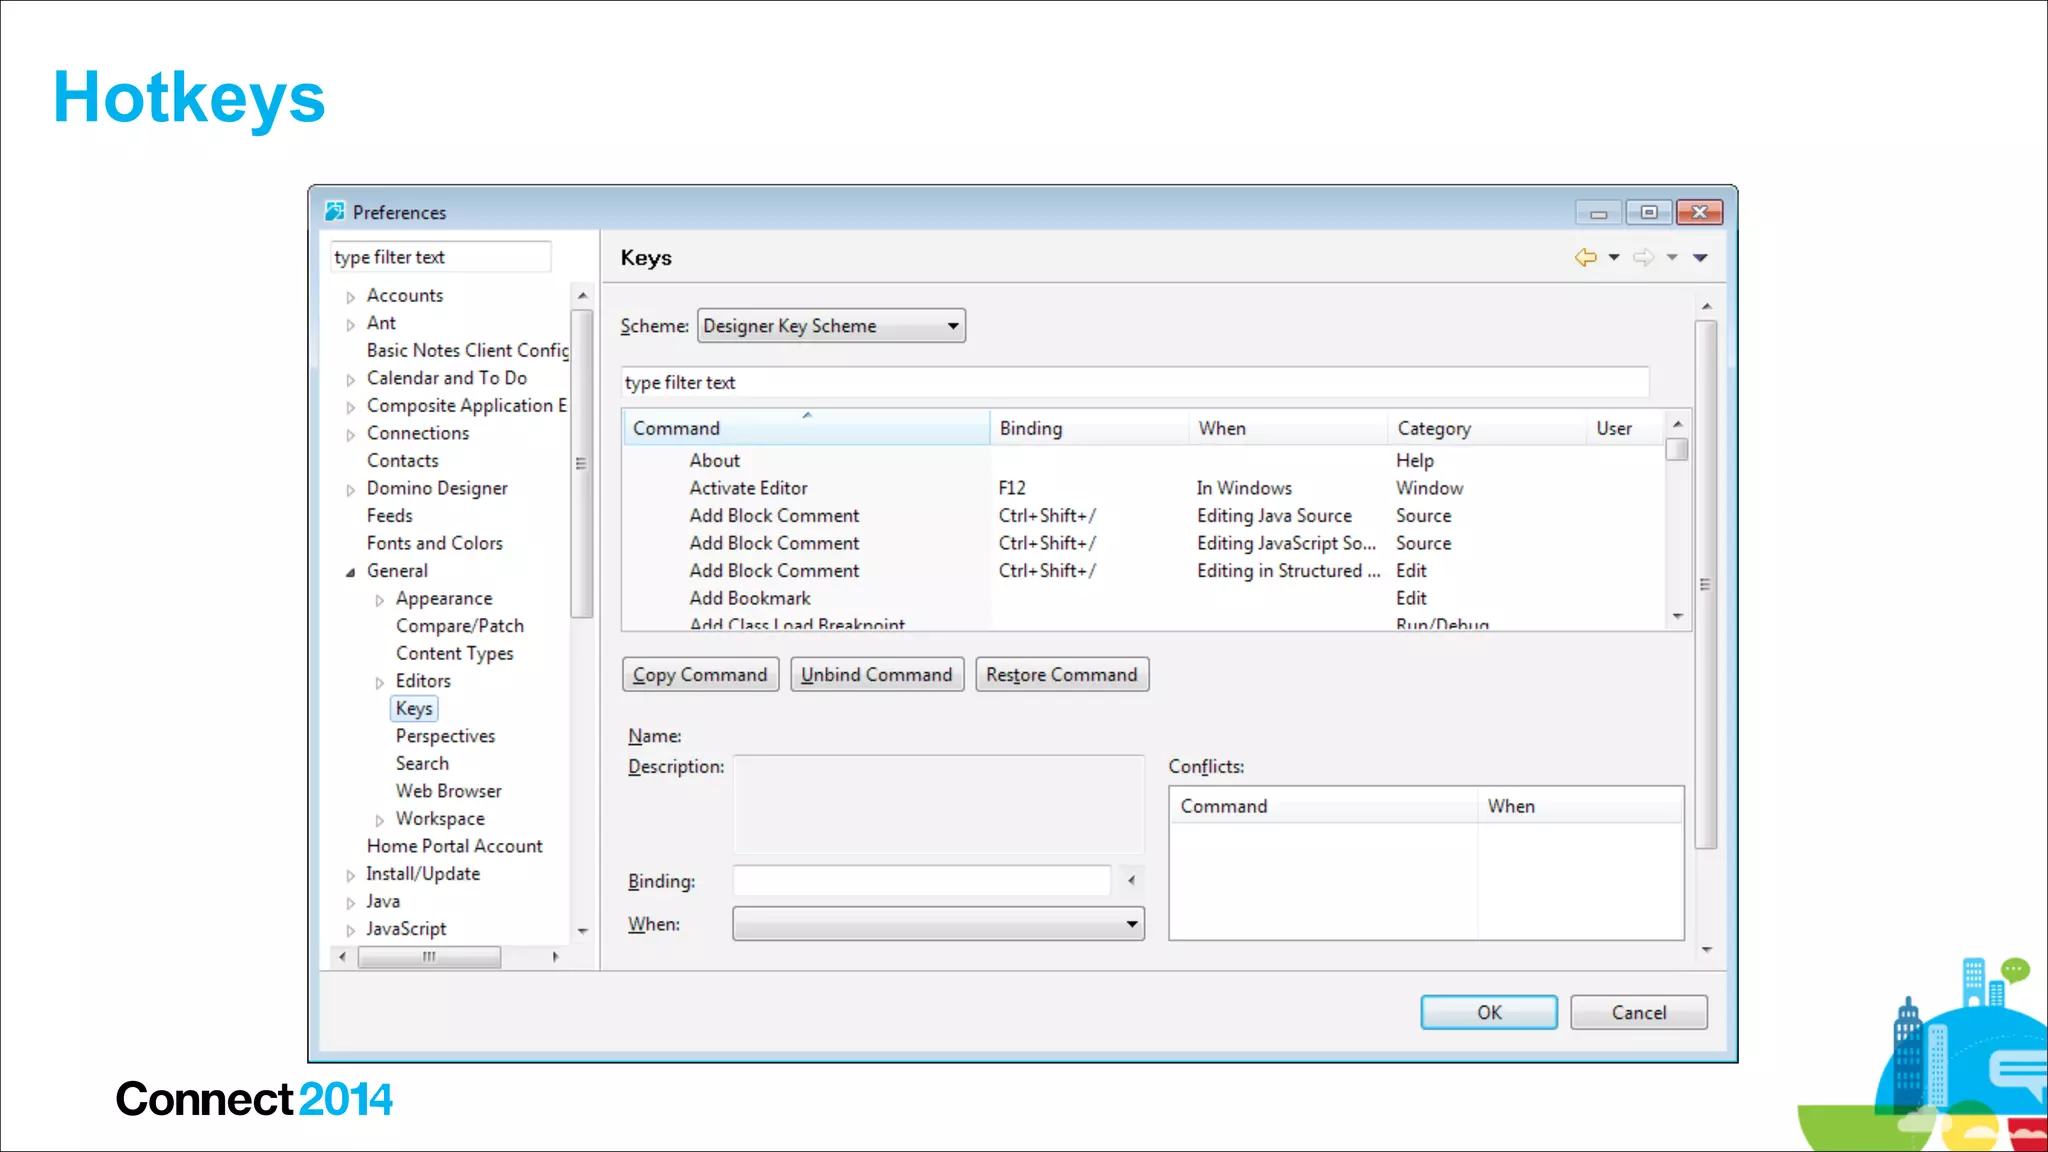
Task: Click the forward navigation arrow icon
Action: pyautogui.click(x=1643, y=258)
